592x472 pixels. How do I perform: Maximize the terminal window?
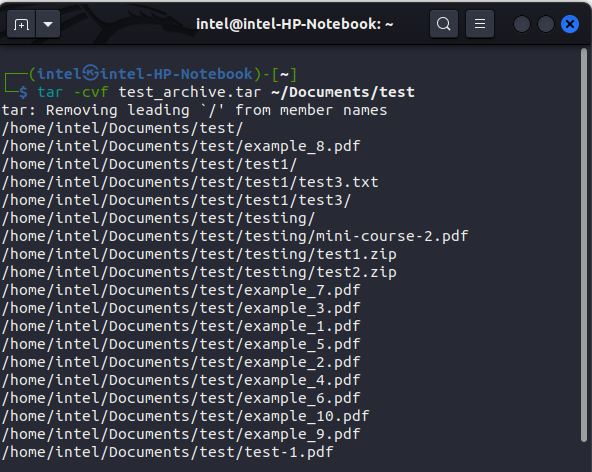point(546,25)
